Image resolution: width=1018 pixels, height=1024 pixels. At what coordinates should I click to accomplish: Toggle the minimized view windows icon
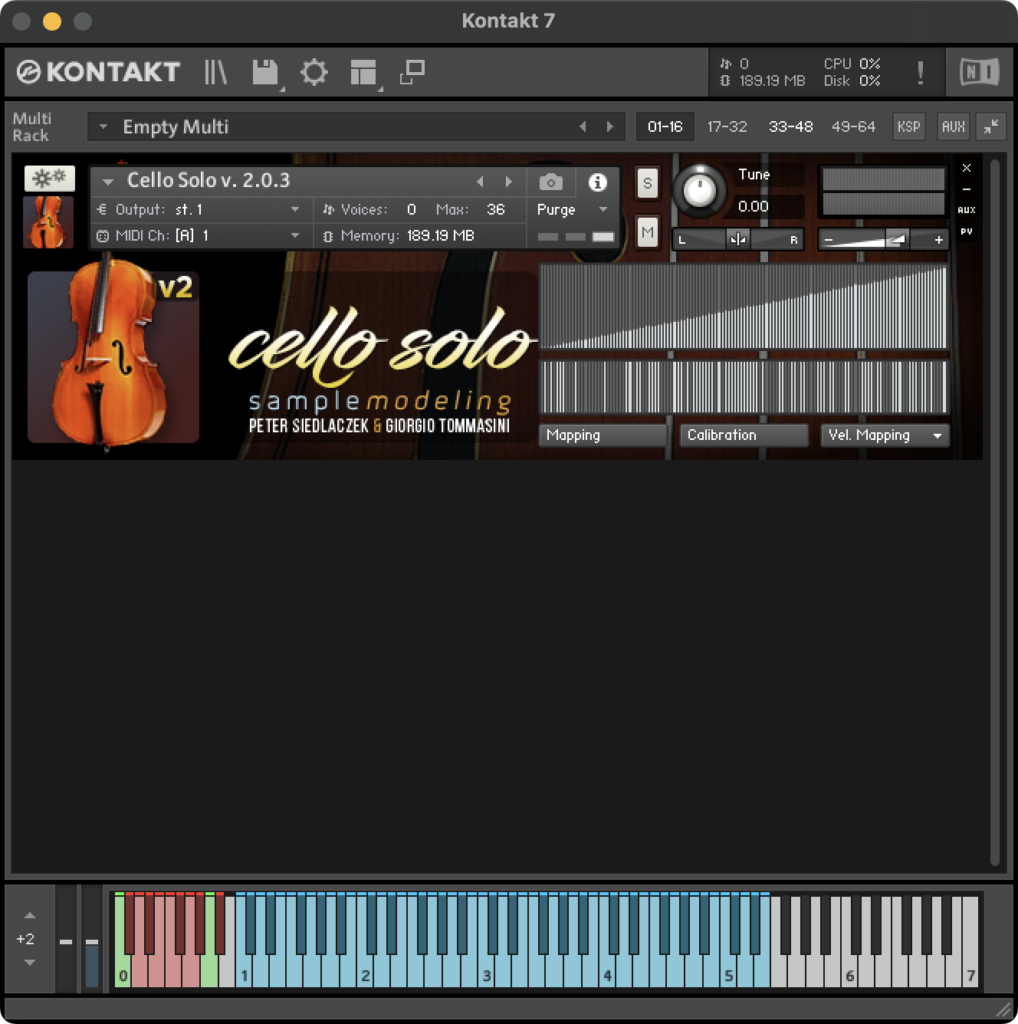pos(412,72)
